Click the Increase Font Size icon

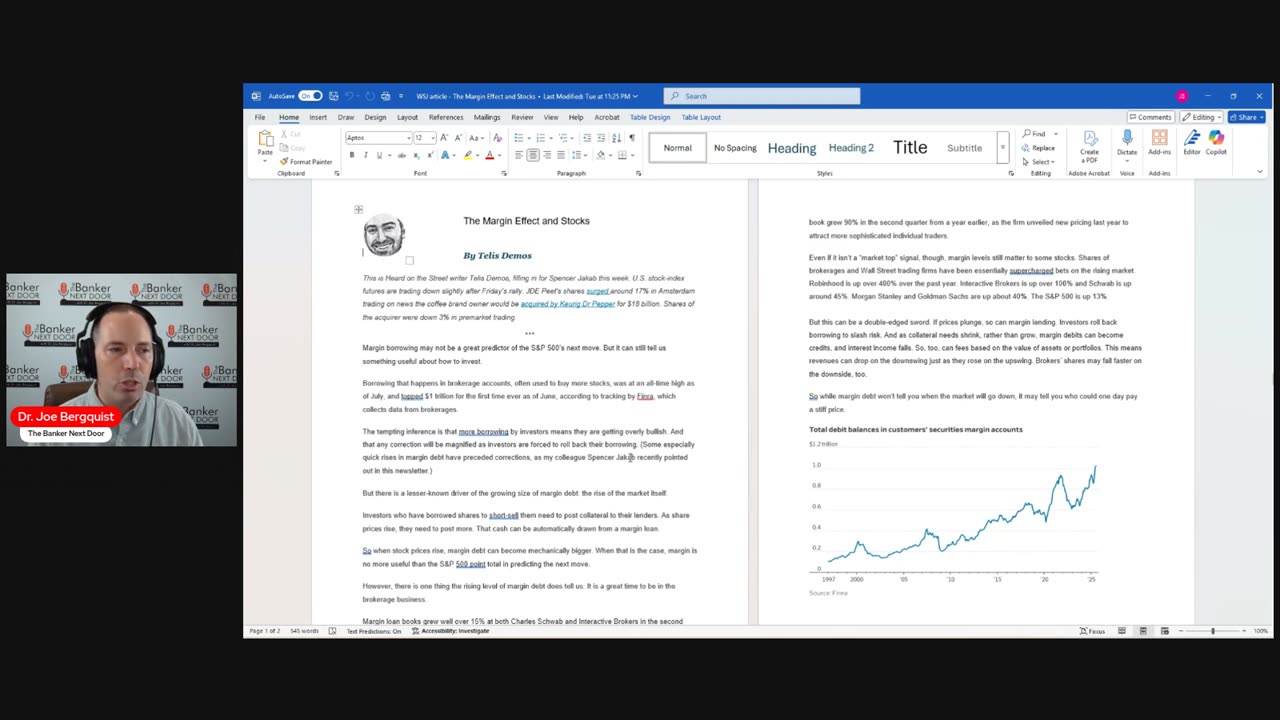444,138
